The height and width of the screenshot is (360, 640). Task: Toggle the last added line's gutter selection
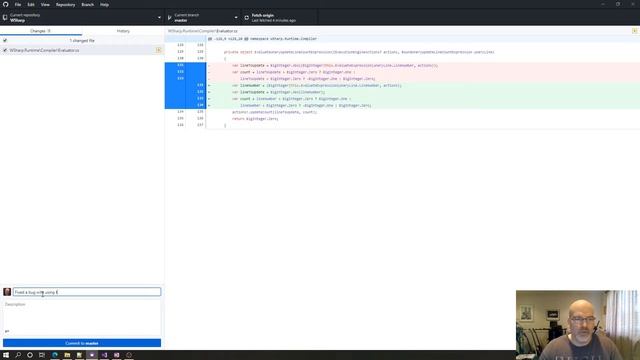185,105
